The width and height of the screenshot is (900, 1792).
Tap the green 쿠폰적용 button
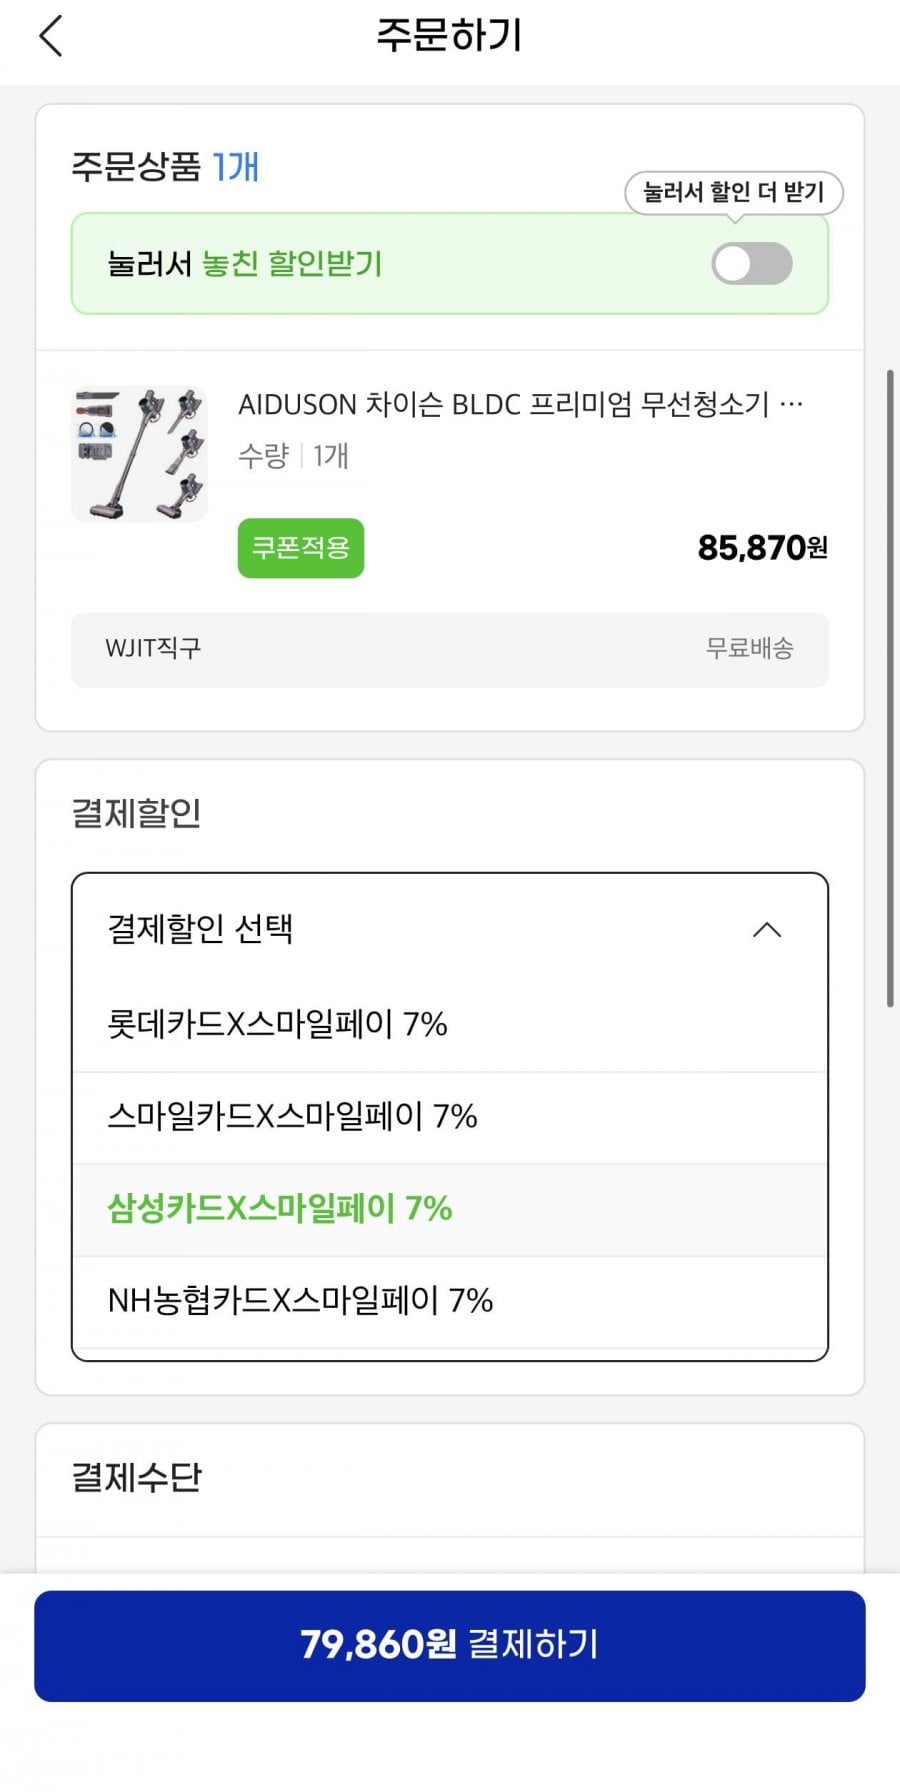[x=300, y=548]
